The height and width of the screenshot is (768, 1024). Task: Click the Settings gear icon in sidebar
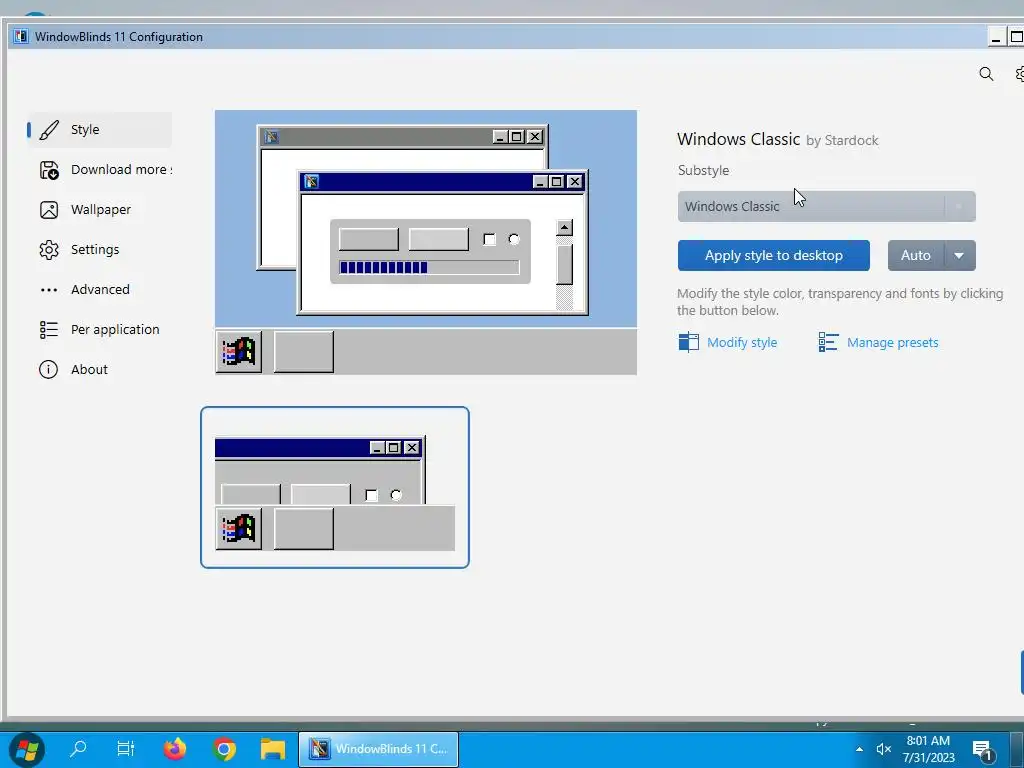coord(49,249)
